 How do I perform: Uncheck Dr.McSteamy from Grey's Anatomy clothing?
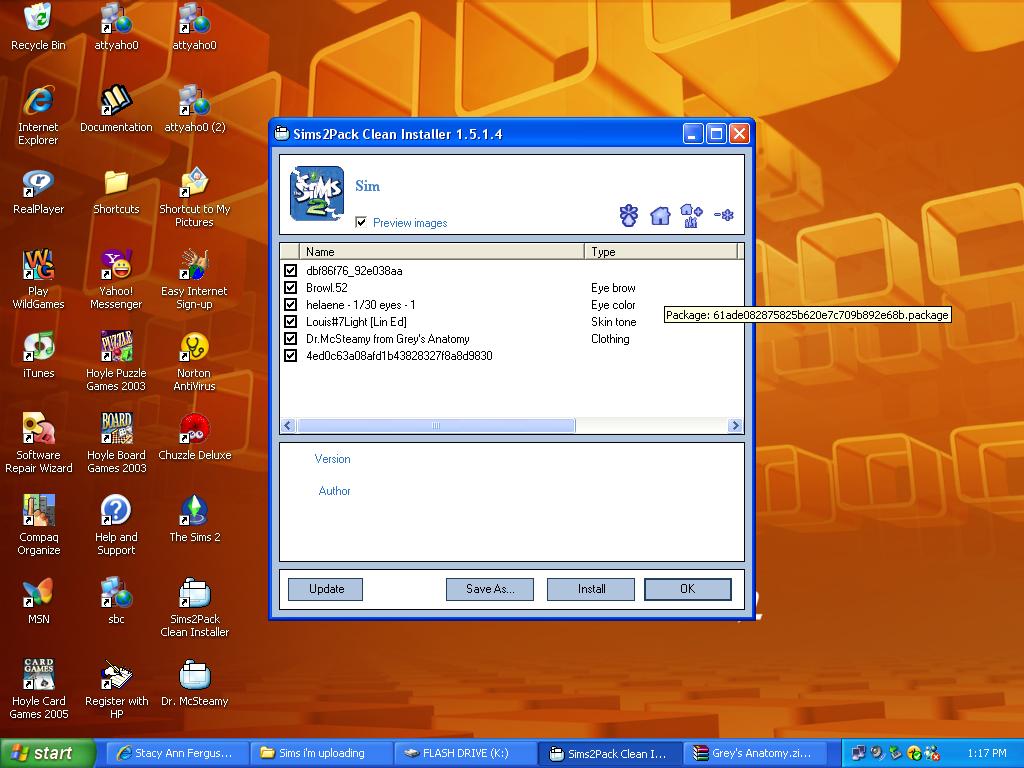[290, 339]
